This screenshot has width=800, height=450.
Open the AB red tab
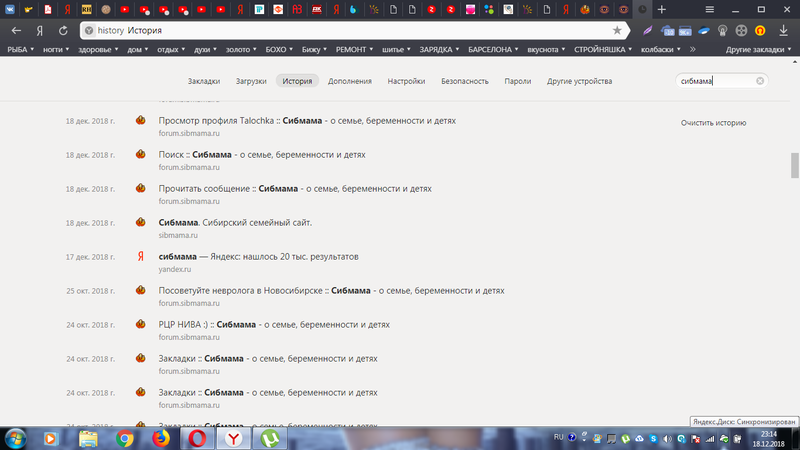tap(297, 9)
